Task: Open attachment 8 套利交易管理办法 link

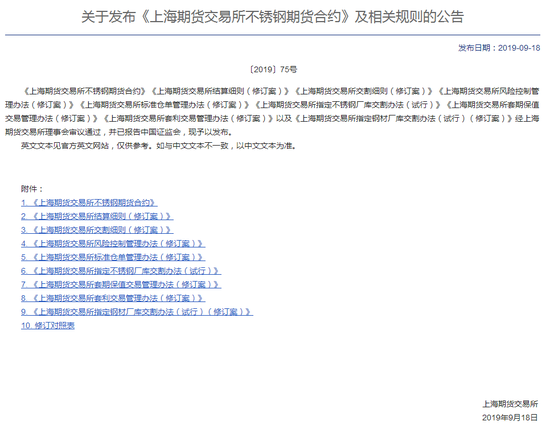Action: coord(113,298)
